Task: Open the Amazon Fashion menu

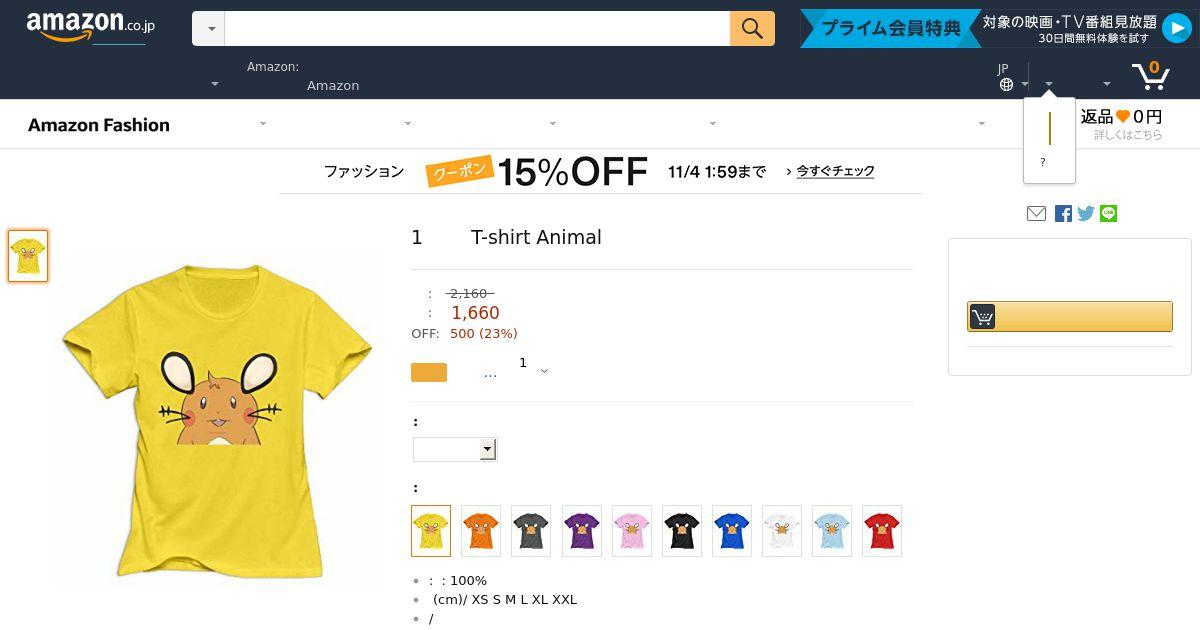Action: tap(99, 125)
